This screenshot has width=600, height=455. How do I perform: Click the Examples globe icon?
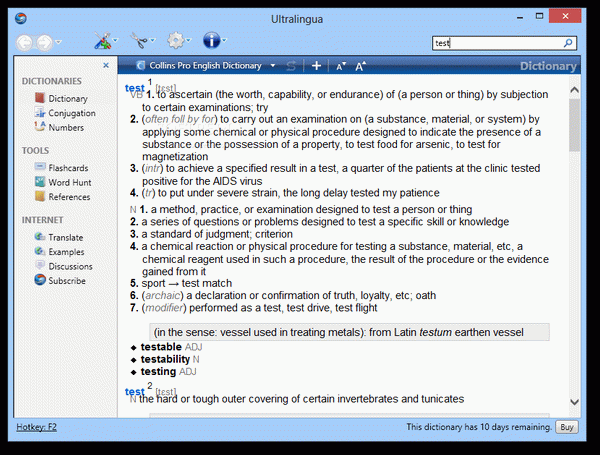(40, 251)
